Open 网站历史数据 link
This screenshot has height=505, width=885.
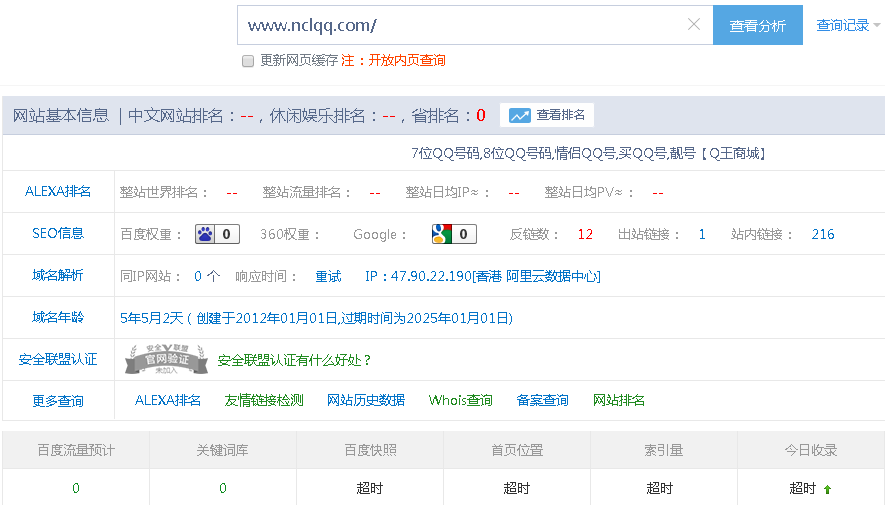coord(366,401)
